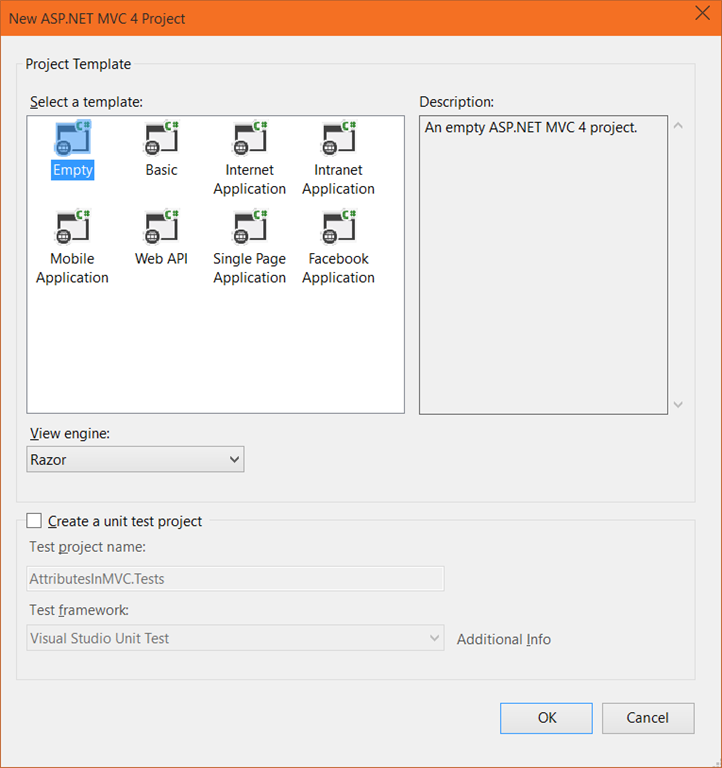Close the New ASP.NET MVC 4 Project dialog

[702, 13]
